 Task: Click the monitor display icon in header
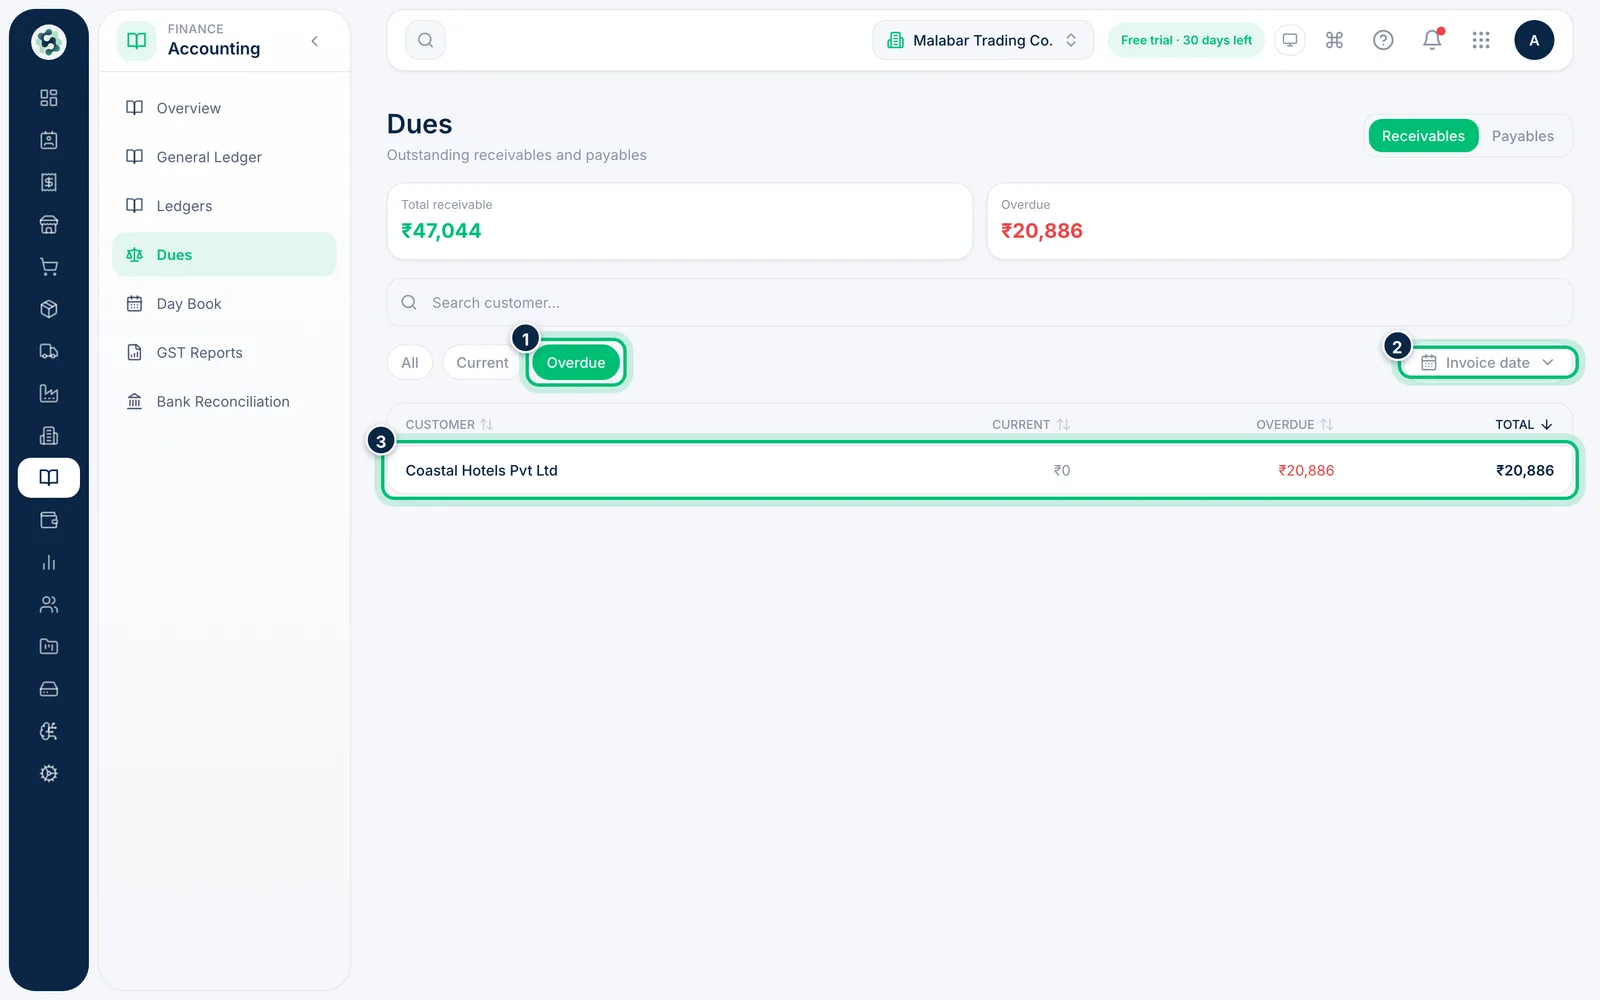coord(1290,40)
